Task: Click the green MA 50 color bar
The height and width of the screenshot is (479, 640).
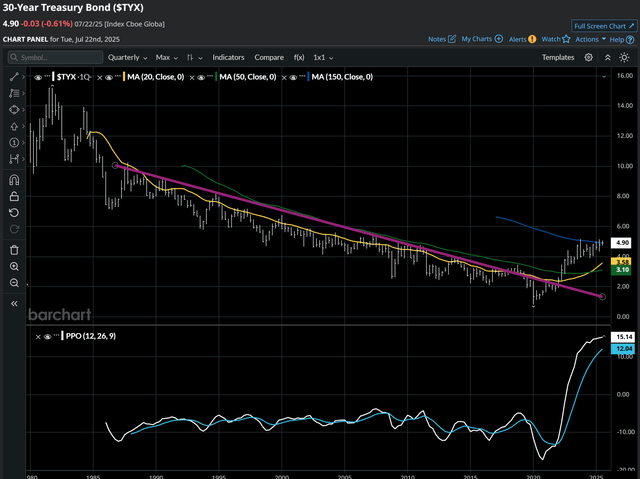Action: tap(216, 77)
